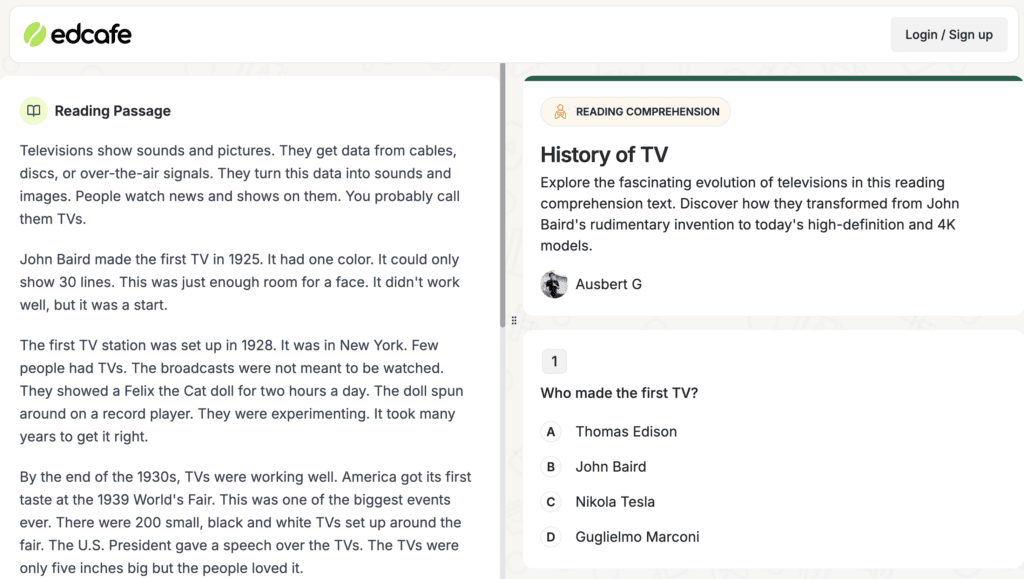Viewport: 1024px width, 579px height.
Task: Click the Reading Comprehension label tag
Action: point(635,112)
